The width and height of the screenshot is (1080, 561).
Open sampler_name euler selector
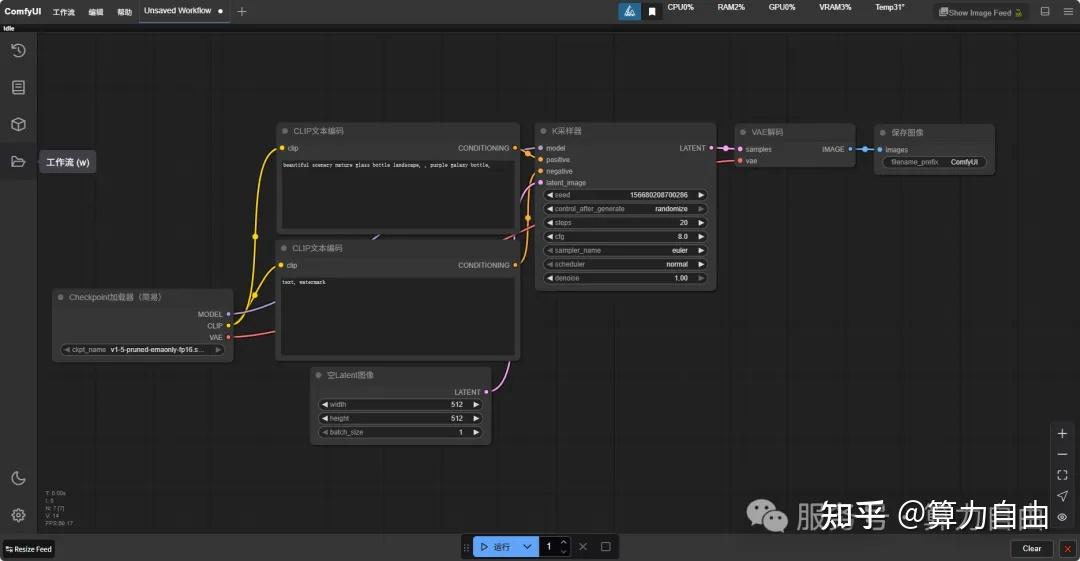pos(625,250)
